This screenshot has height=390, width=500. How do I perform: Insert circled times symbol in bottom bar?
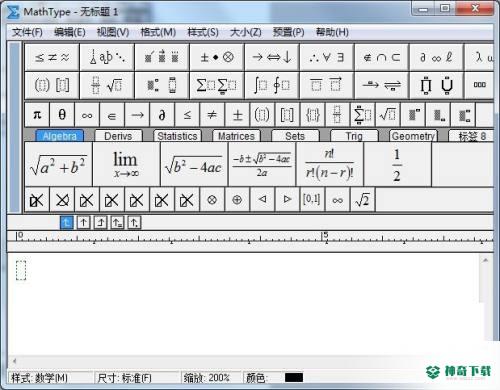point(212,200)
